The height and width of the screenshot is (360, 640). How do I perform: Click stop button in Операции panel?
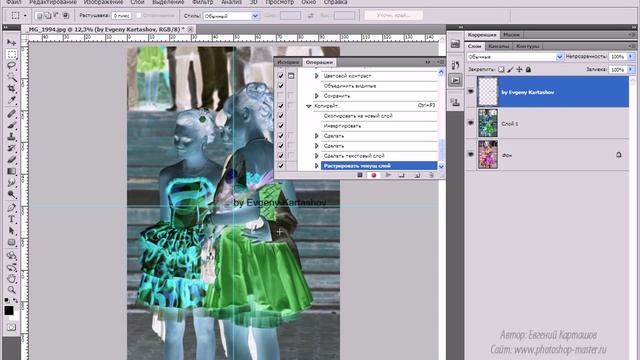(x=360, y=175)
